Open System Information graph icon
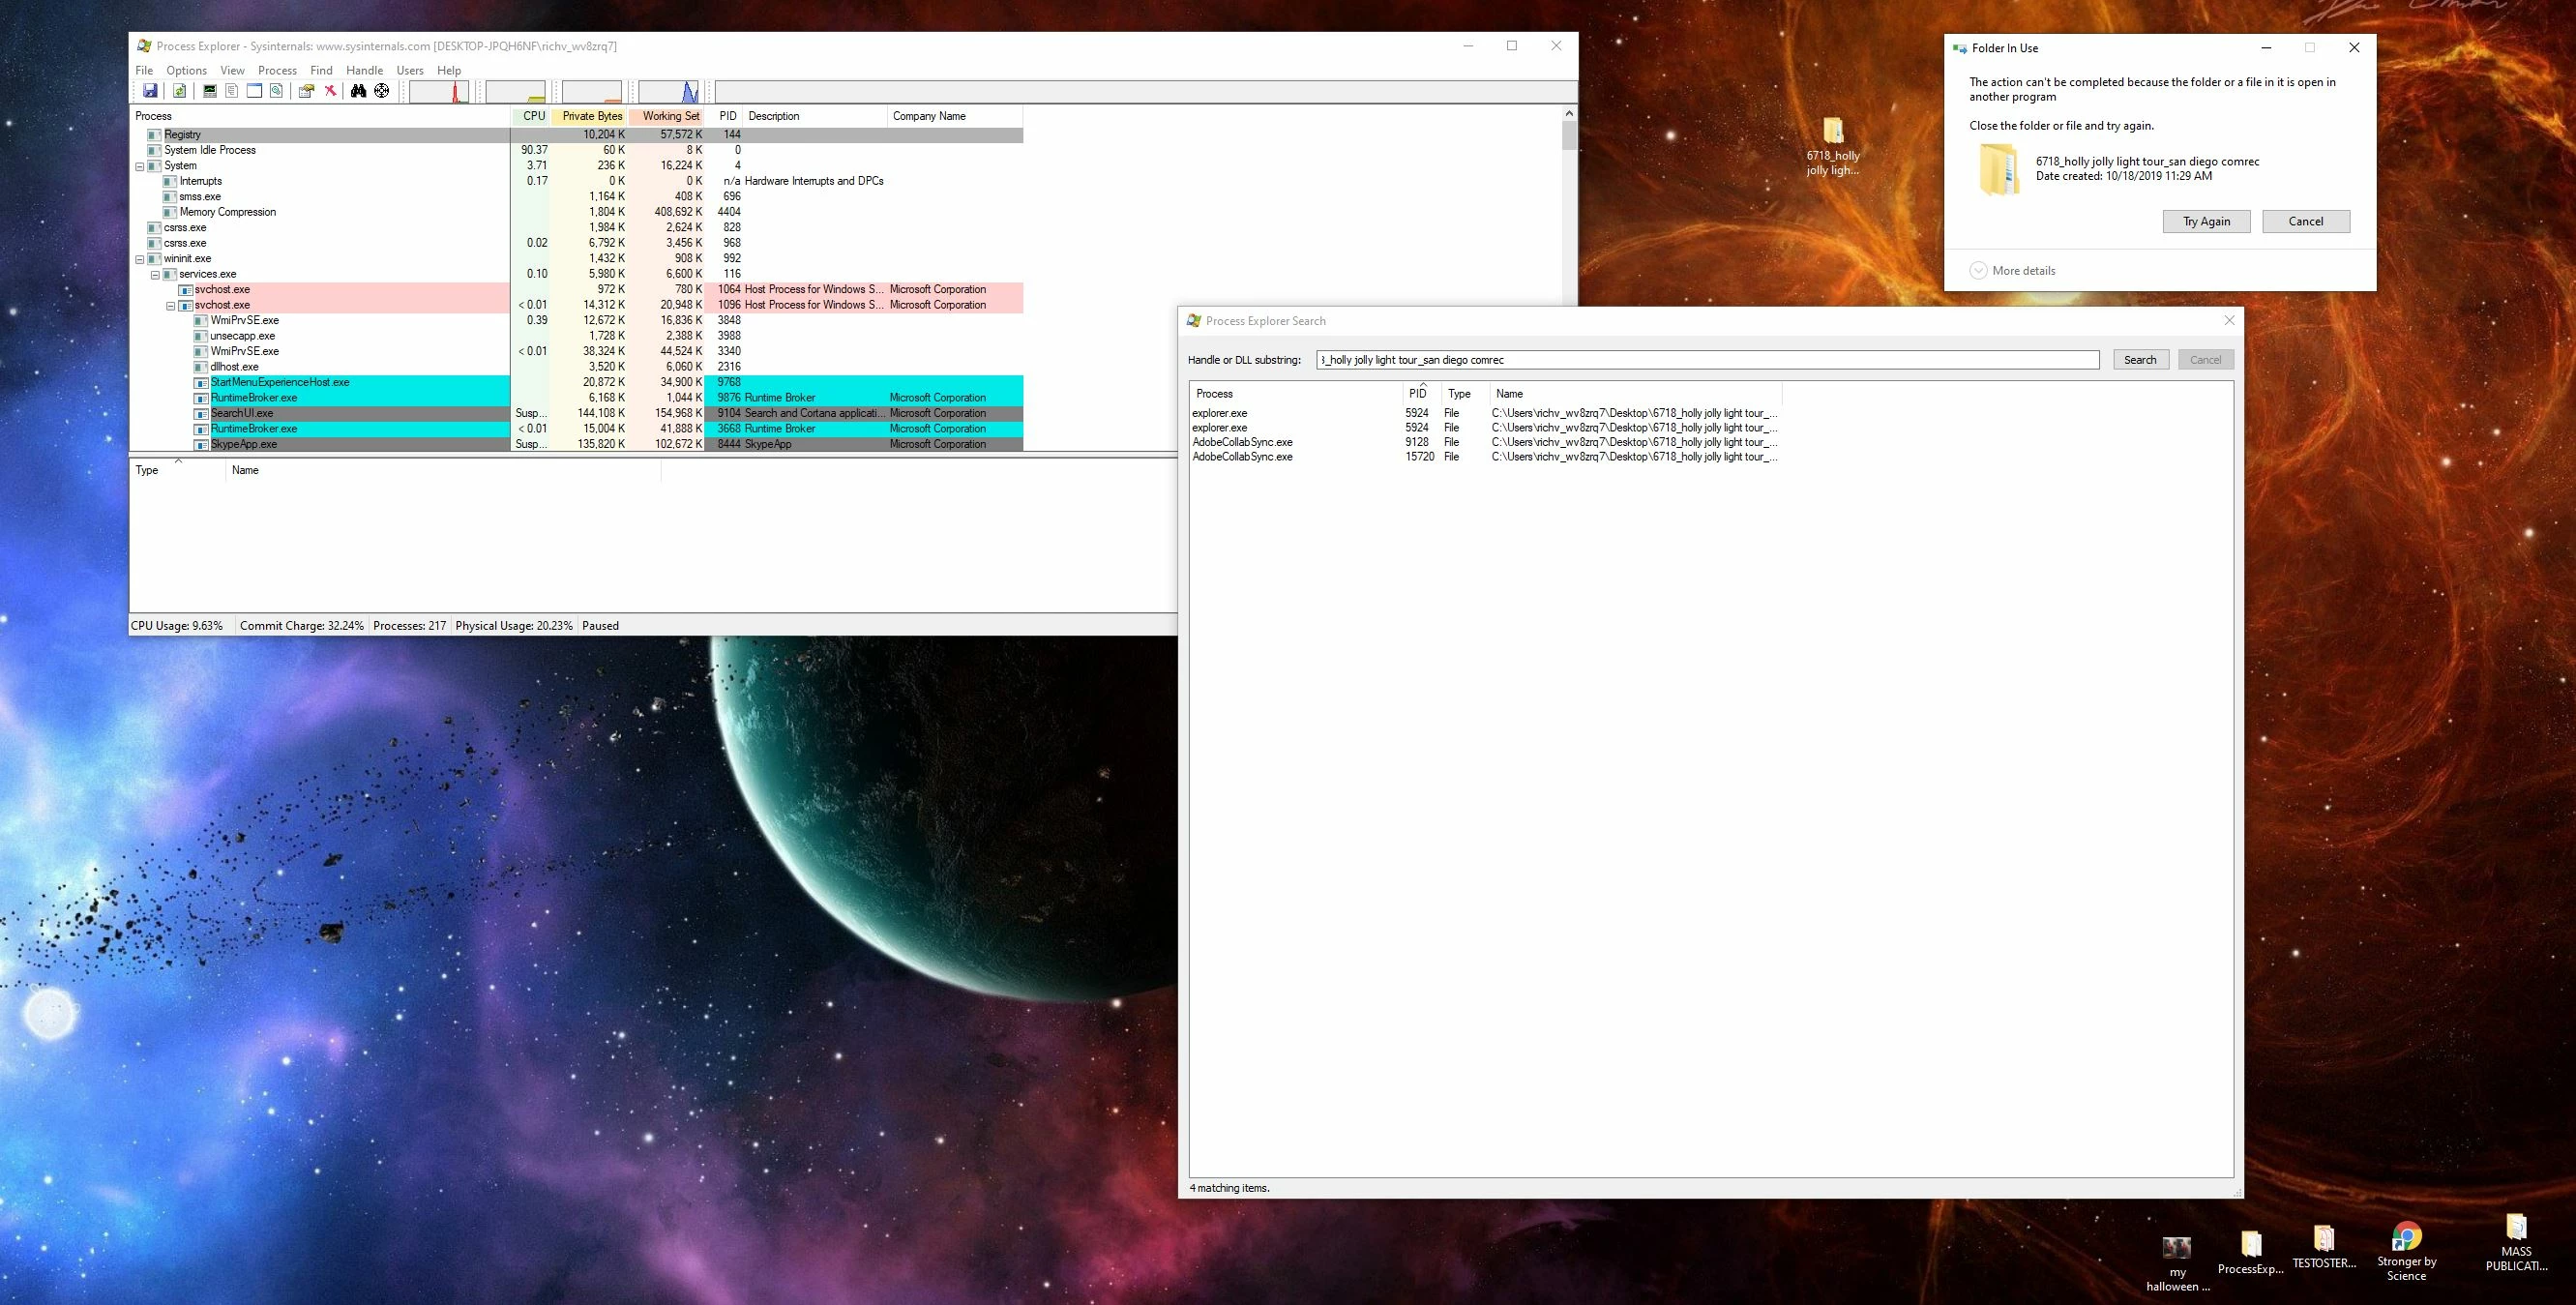Image resolution: width=2576 pixels, height=1305 pixels. point(209,91)
